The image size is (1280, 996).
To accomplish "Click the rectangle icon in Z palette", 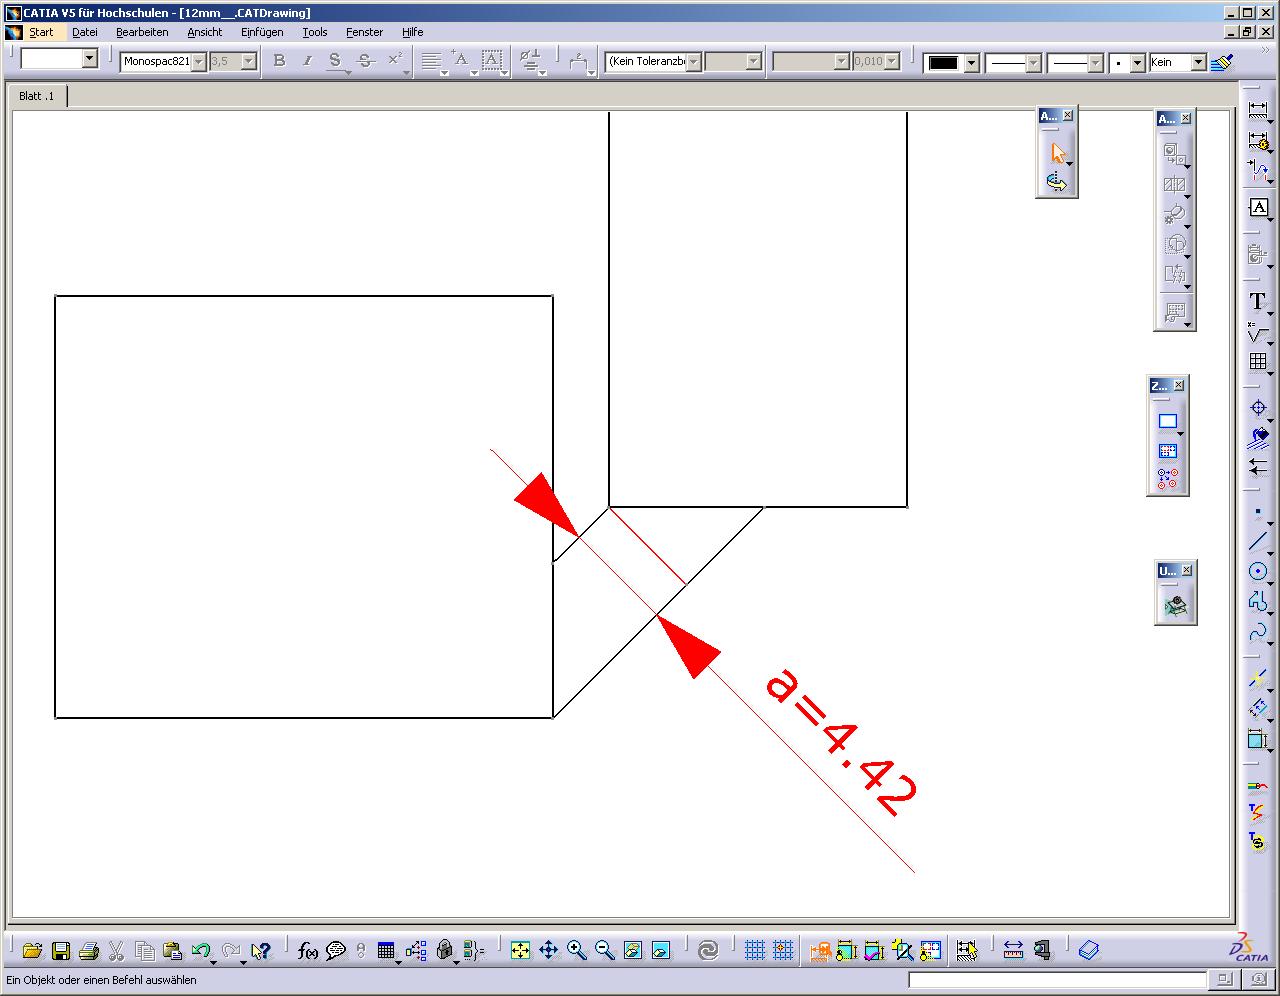I will tap(1168, 422).
